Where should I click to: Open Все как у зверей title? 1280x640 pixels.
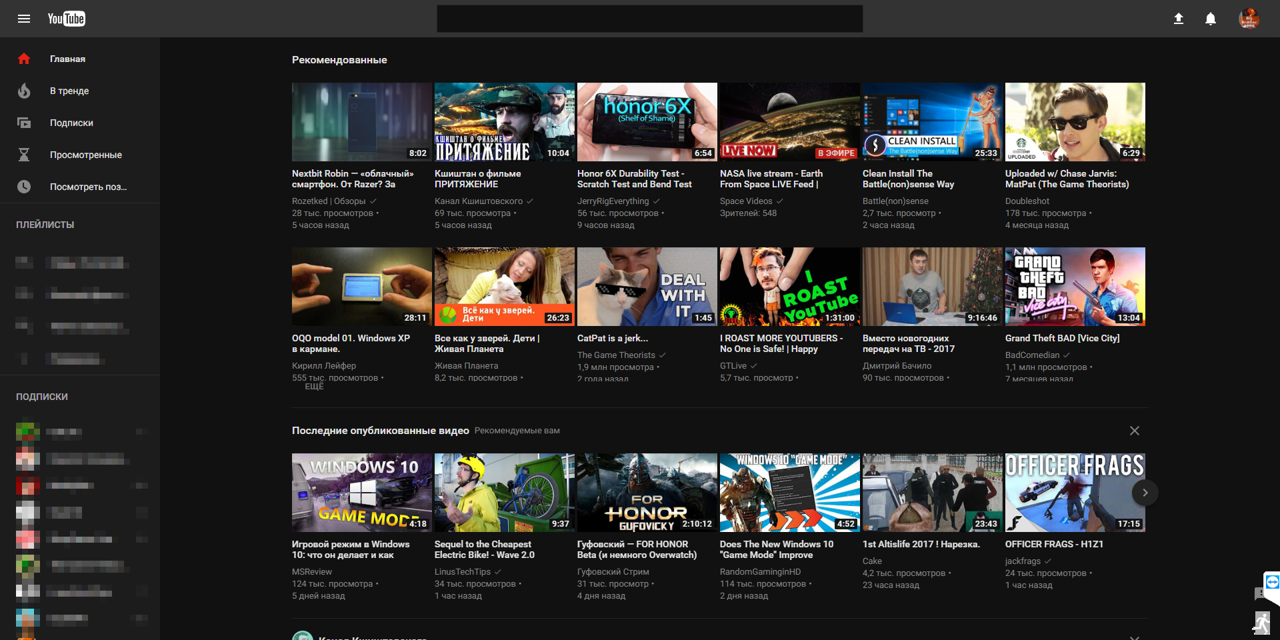[487, 344]
